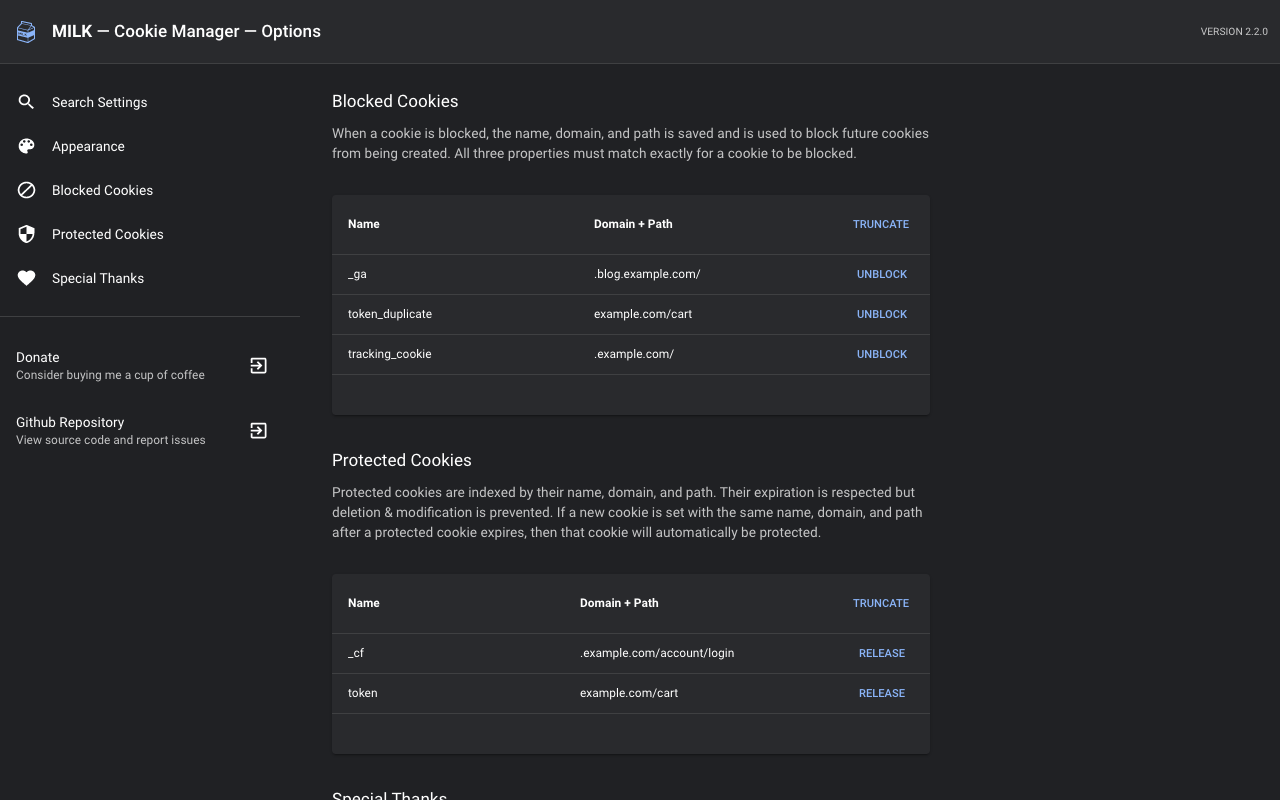Click the example.com/cart cell for token_duplicate

point(643,314)
